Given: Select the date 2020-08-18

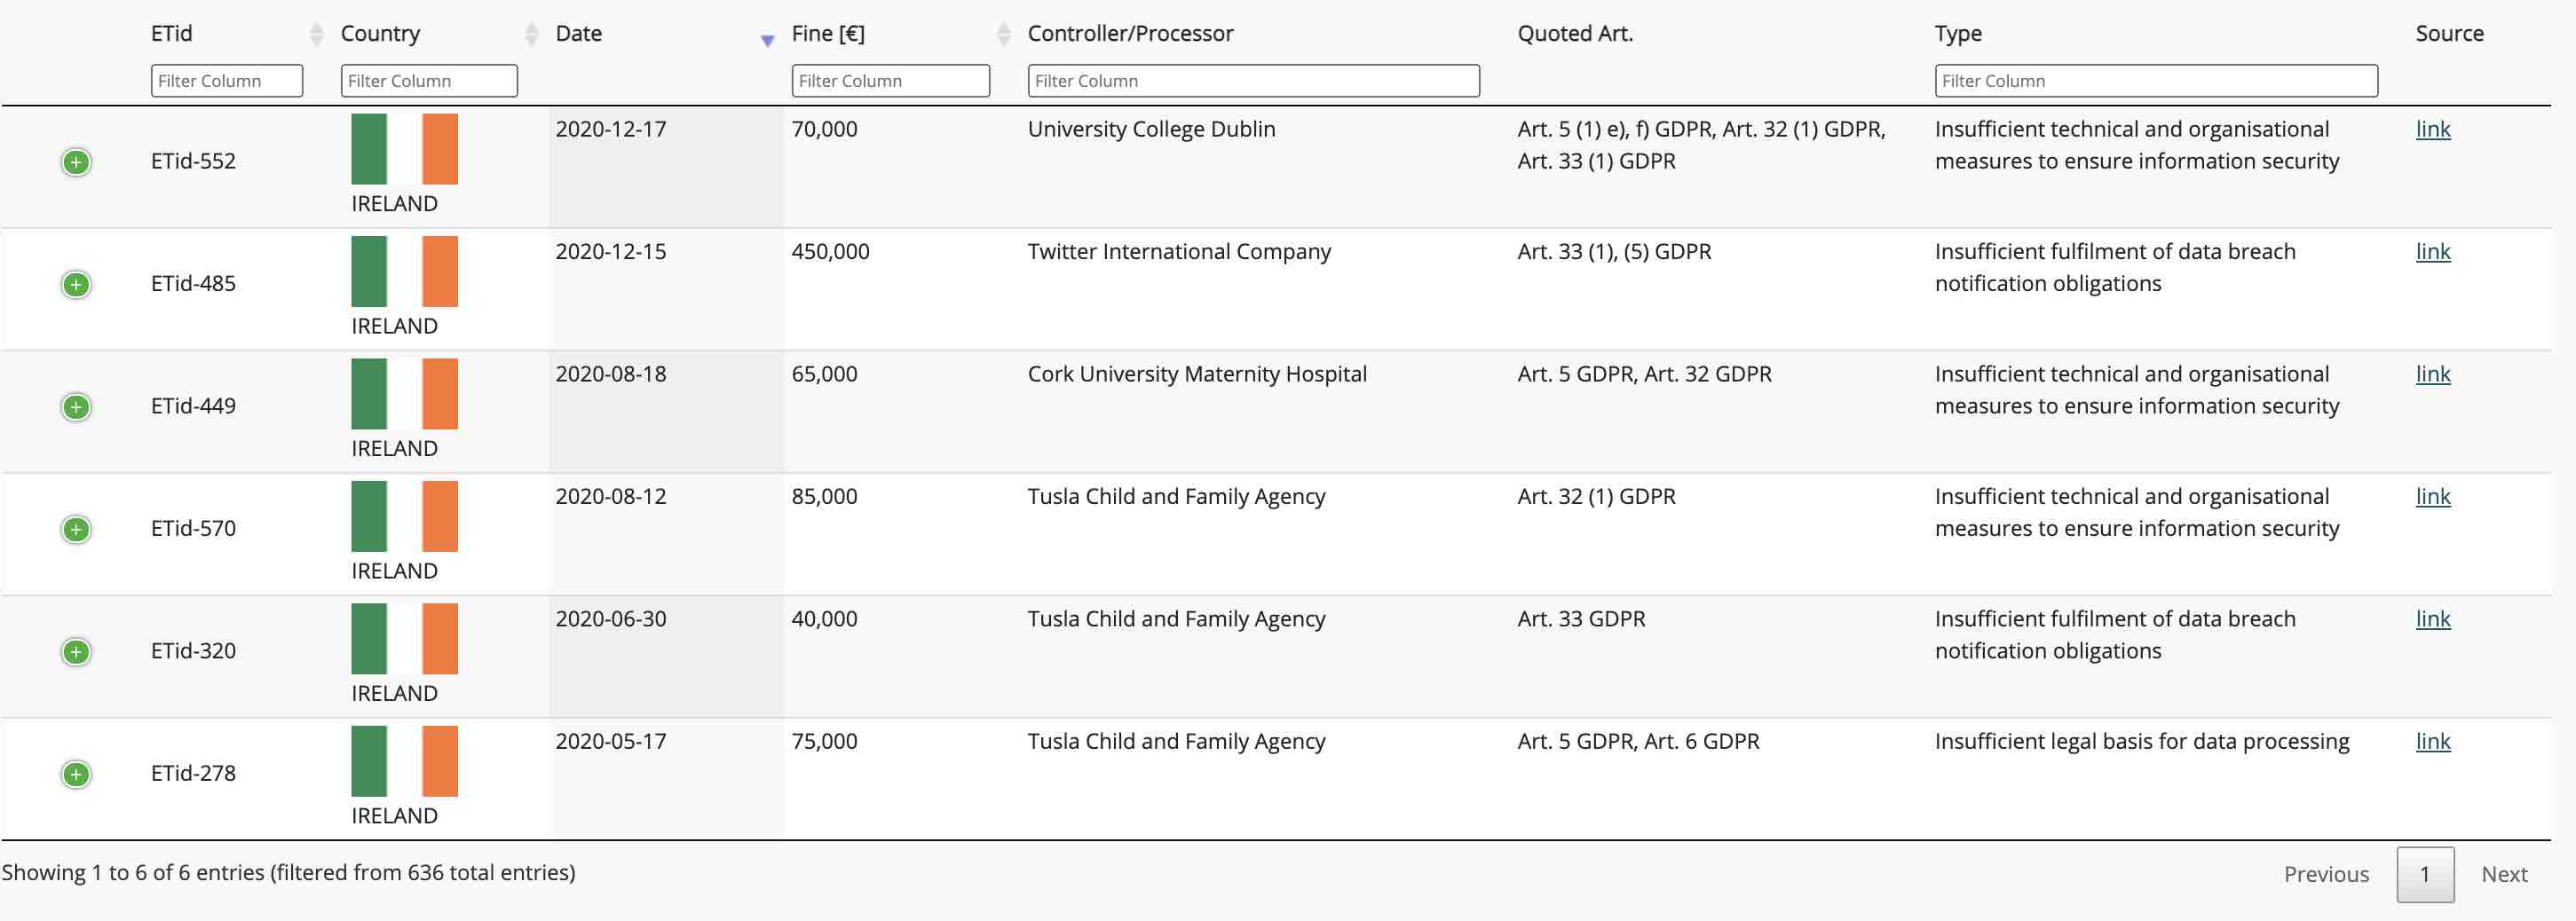Looking at the screenshot, I should click(611, 374).
